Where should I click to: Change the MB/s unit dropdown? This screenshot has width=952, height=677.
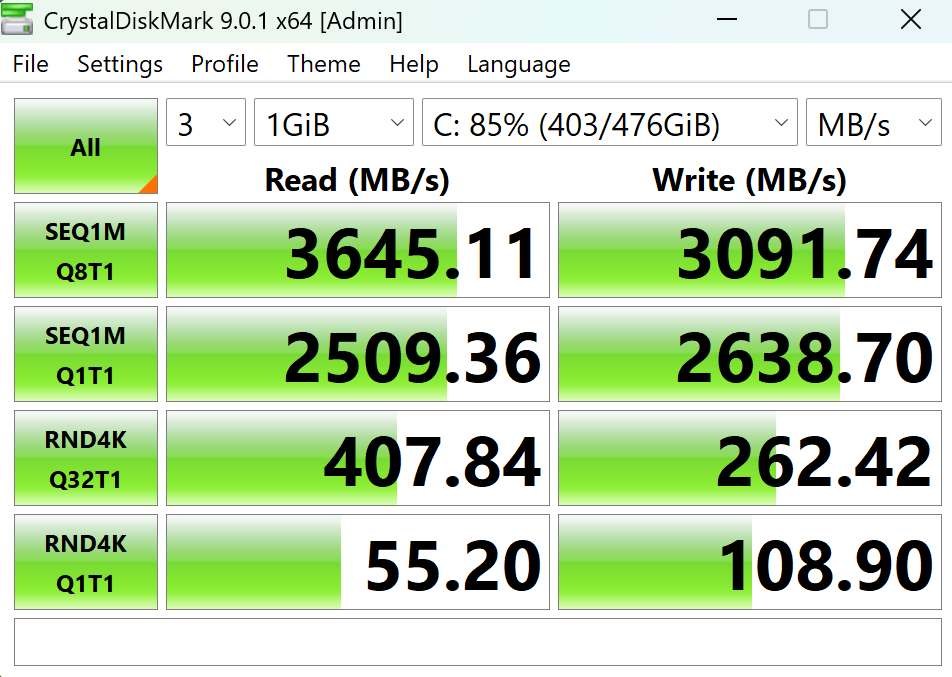[x=874, y=123]
